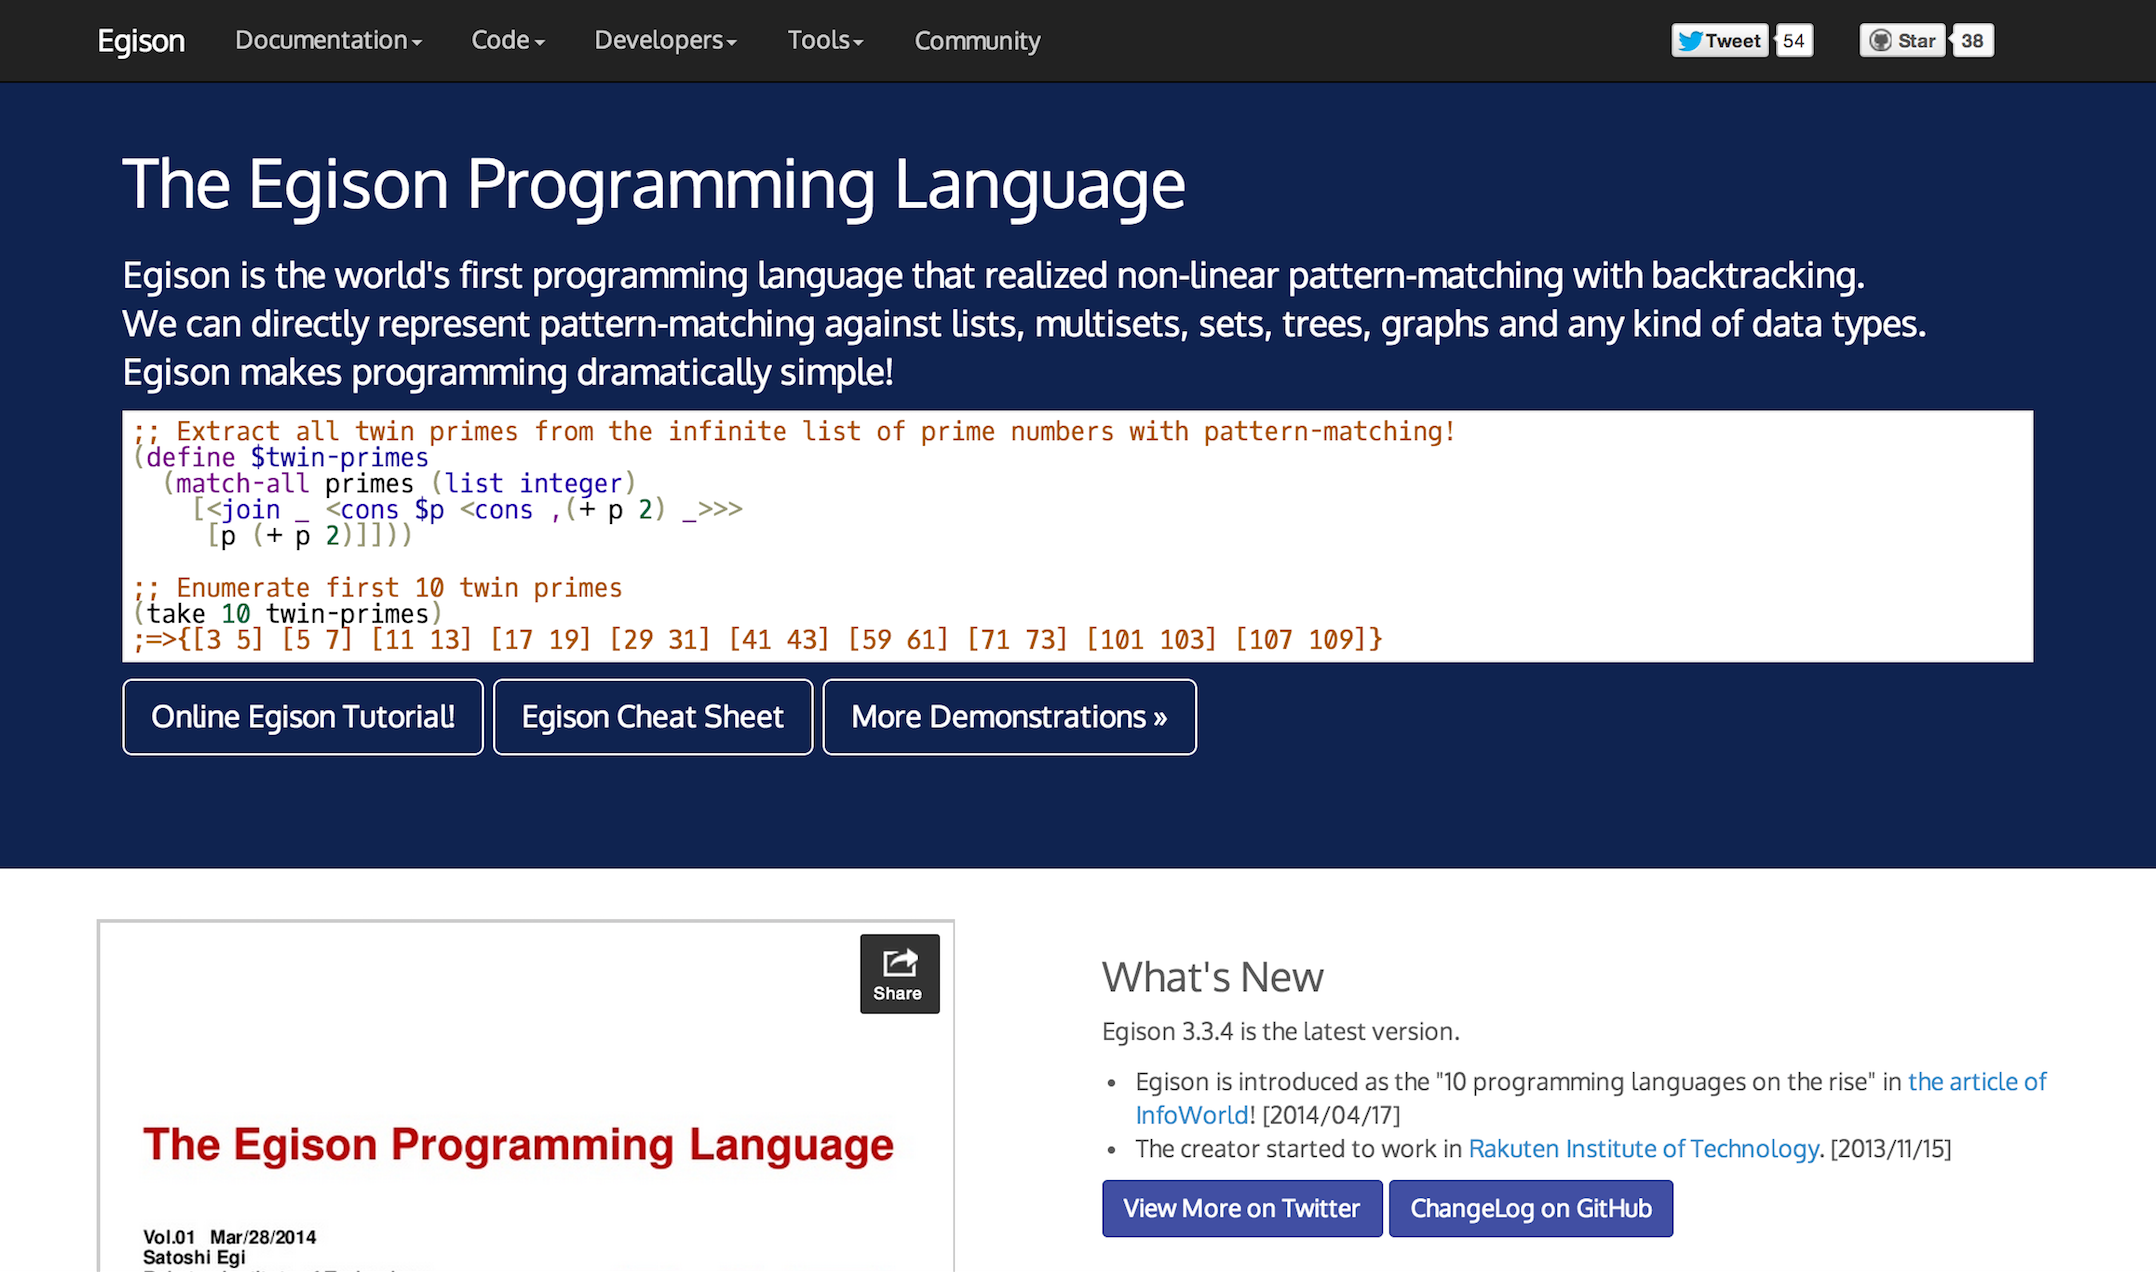This screenshot has width=2156, height=1272.
Task: Open the Egison Cheat Sheet
Action: pos(653,717)
